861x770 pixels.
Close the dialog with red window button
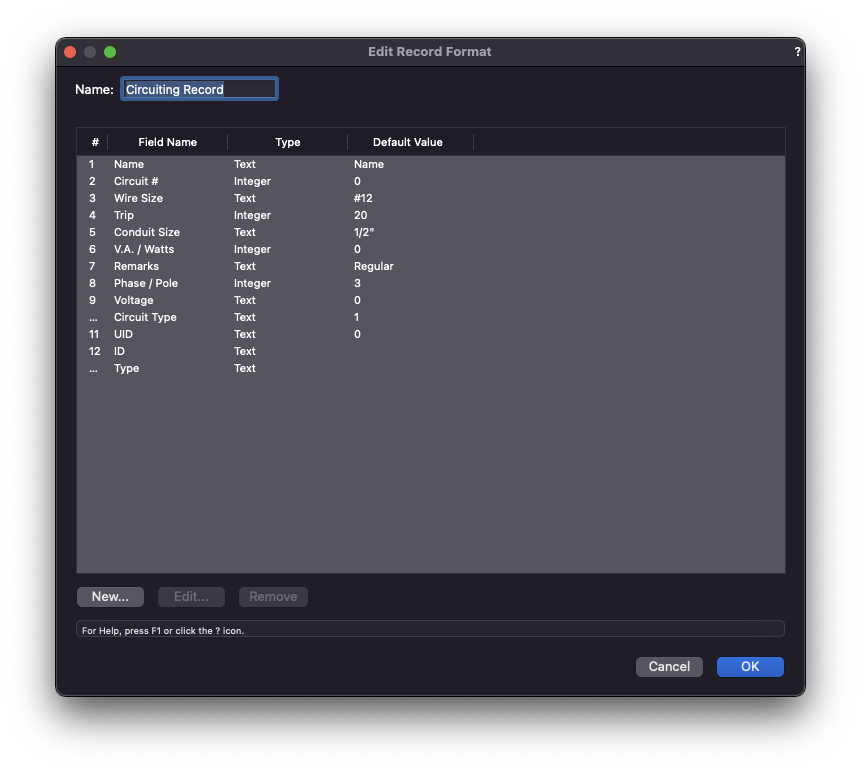pyautogui.click(x=70, y=52)
